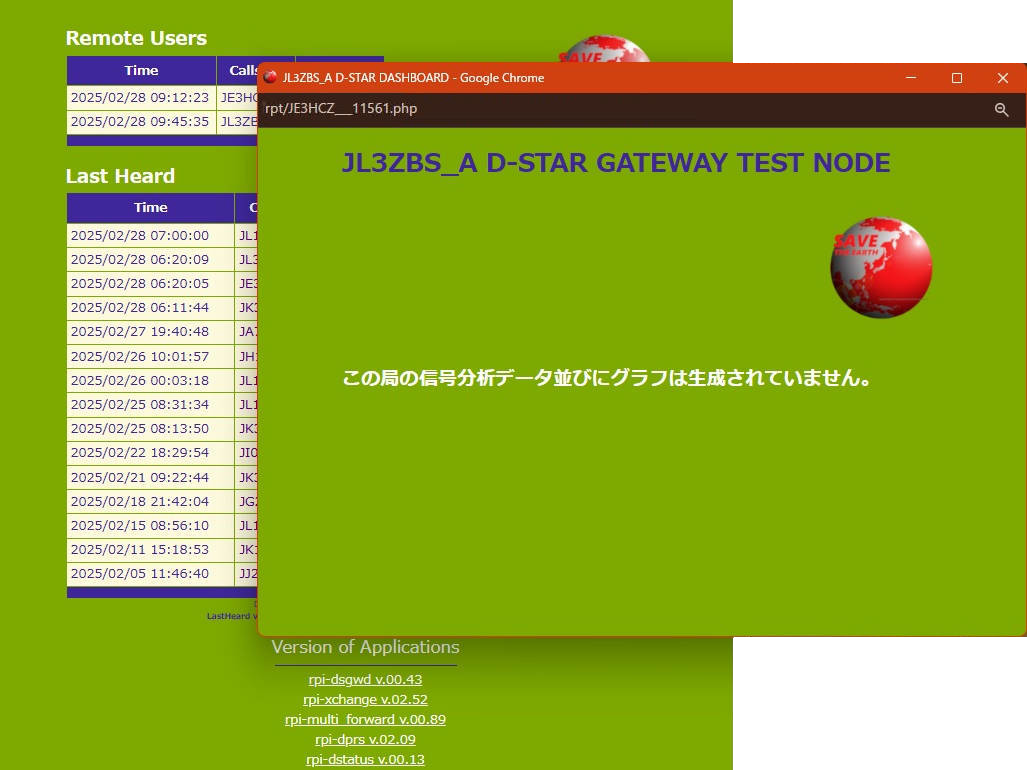Click the zoom magnifier icon in popup address bar
Screen dimensions: 1027x770
[x=1001, y=110]
